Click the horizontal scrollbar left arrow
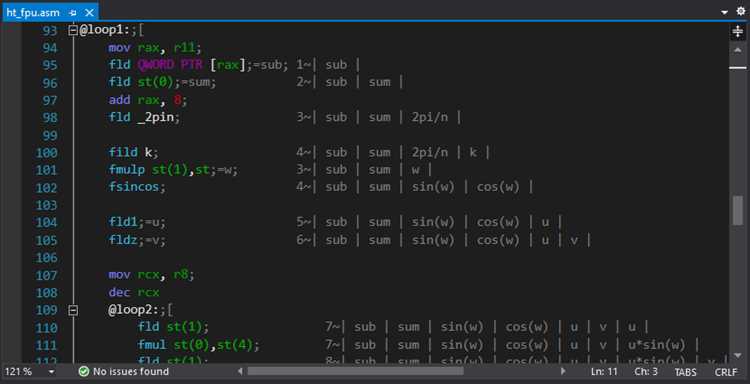 [240, 371]
